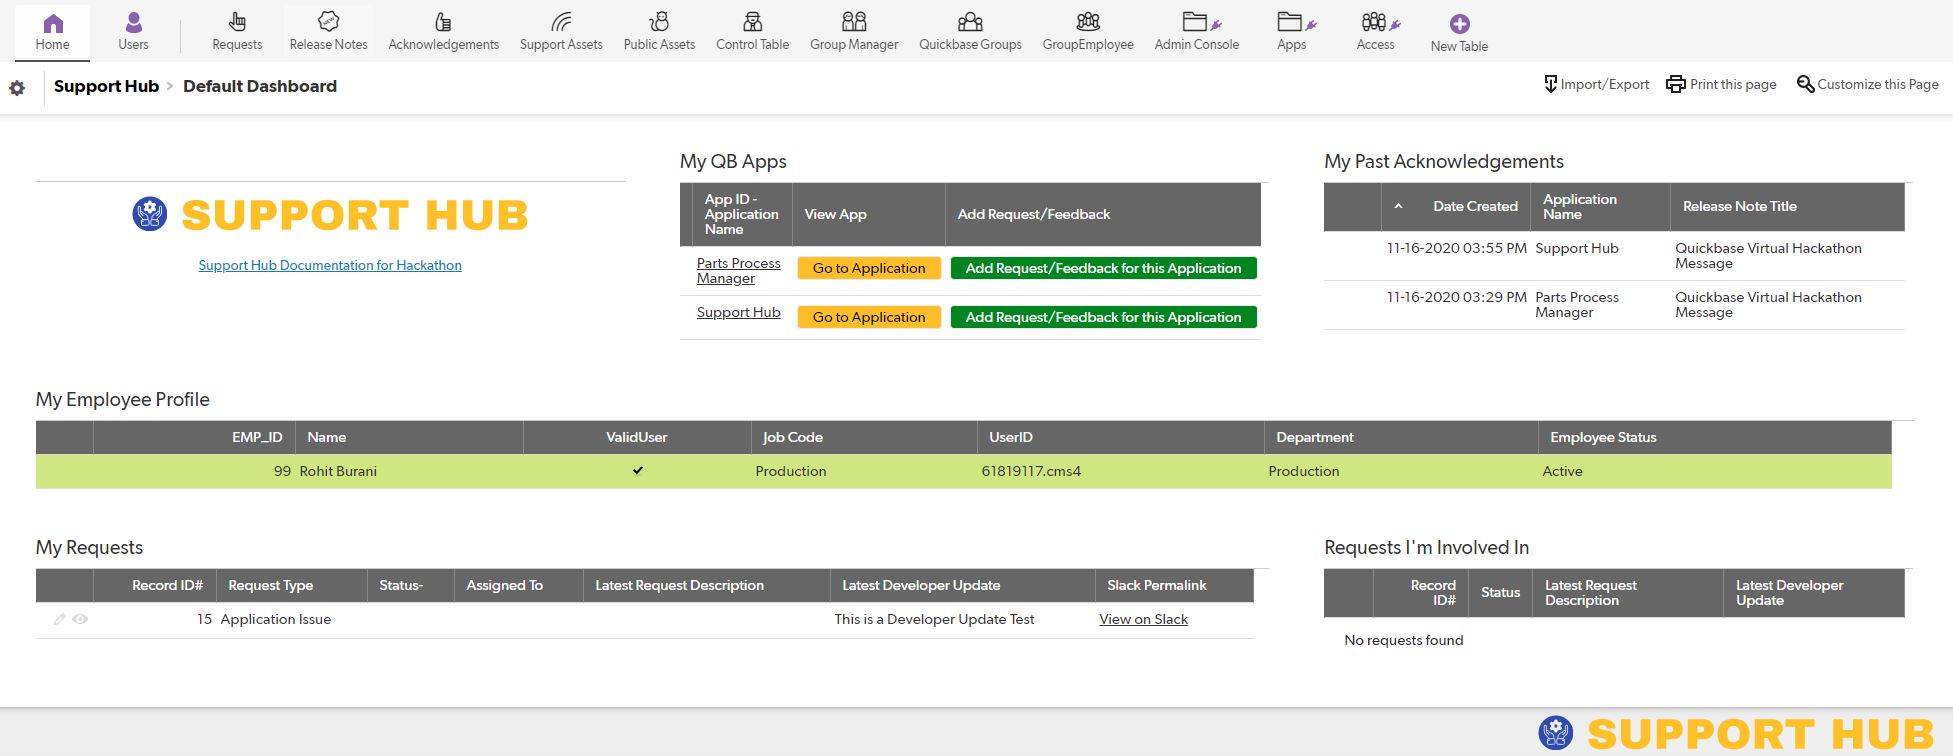Open the app settings gear icon
The image size is (1953, 756).
click(x=17, y=88)
